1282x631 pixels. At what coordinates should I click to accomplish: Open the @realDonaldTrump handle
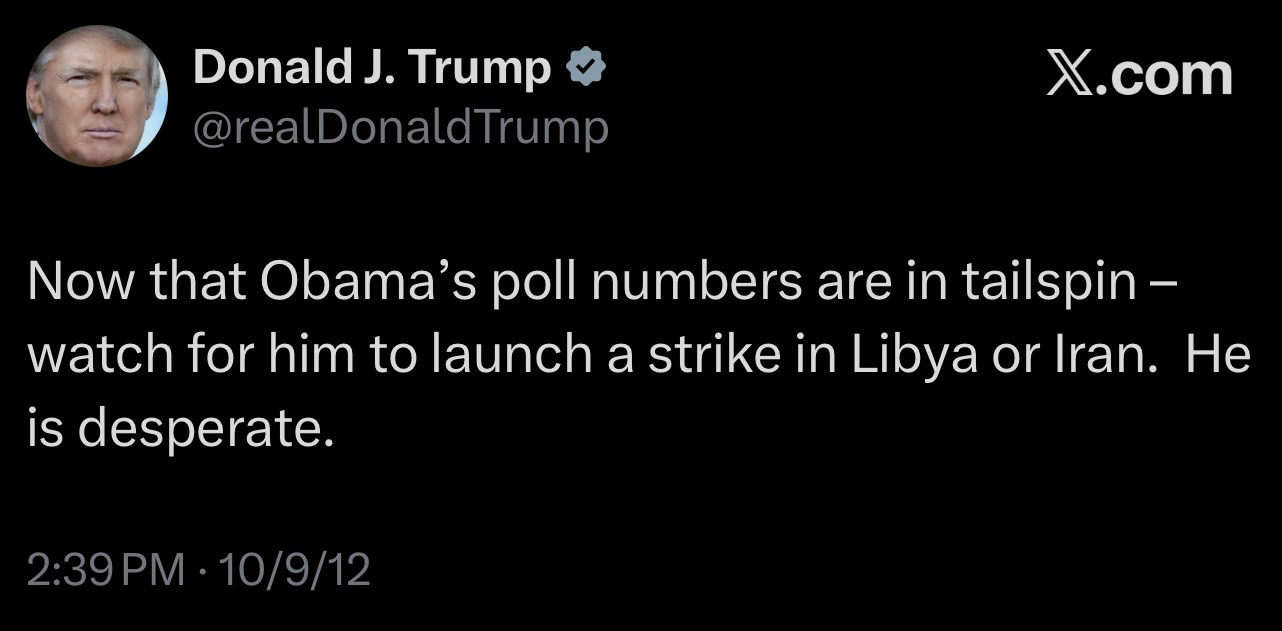(x=400, y=127)
